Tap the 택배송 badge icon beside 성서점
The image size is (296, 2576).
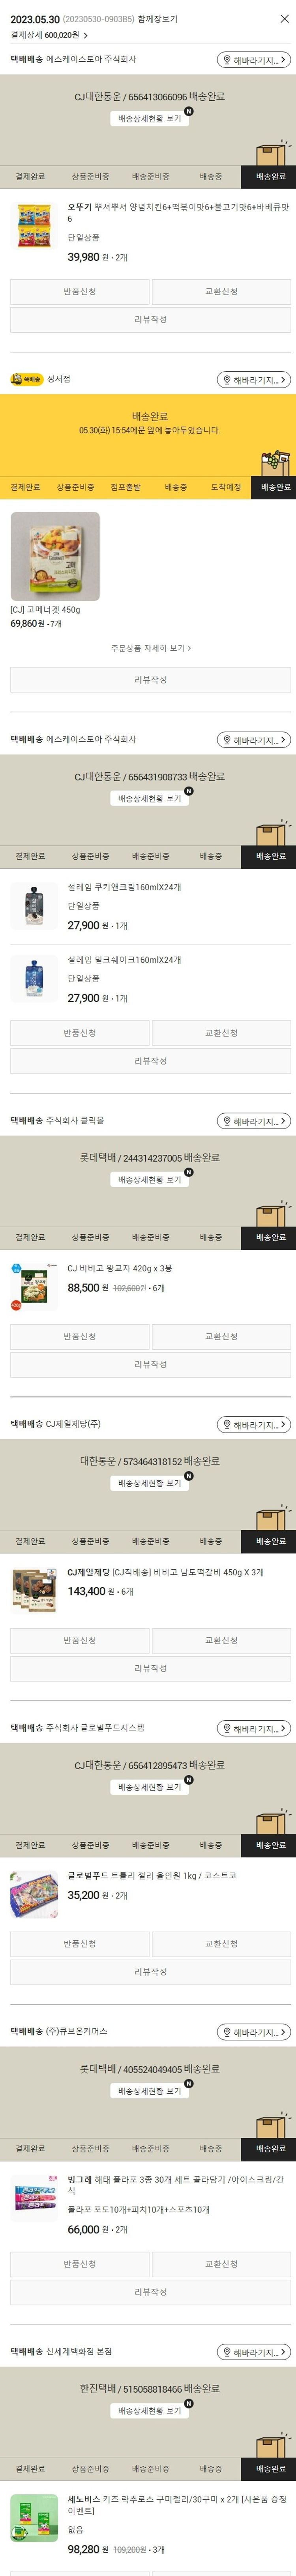tap(27, 380)
